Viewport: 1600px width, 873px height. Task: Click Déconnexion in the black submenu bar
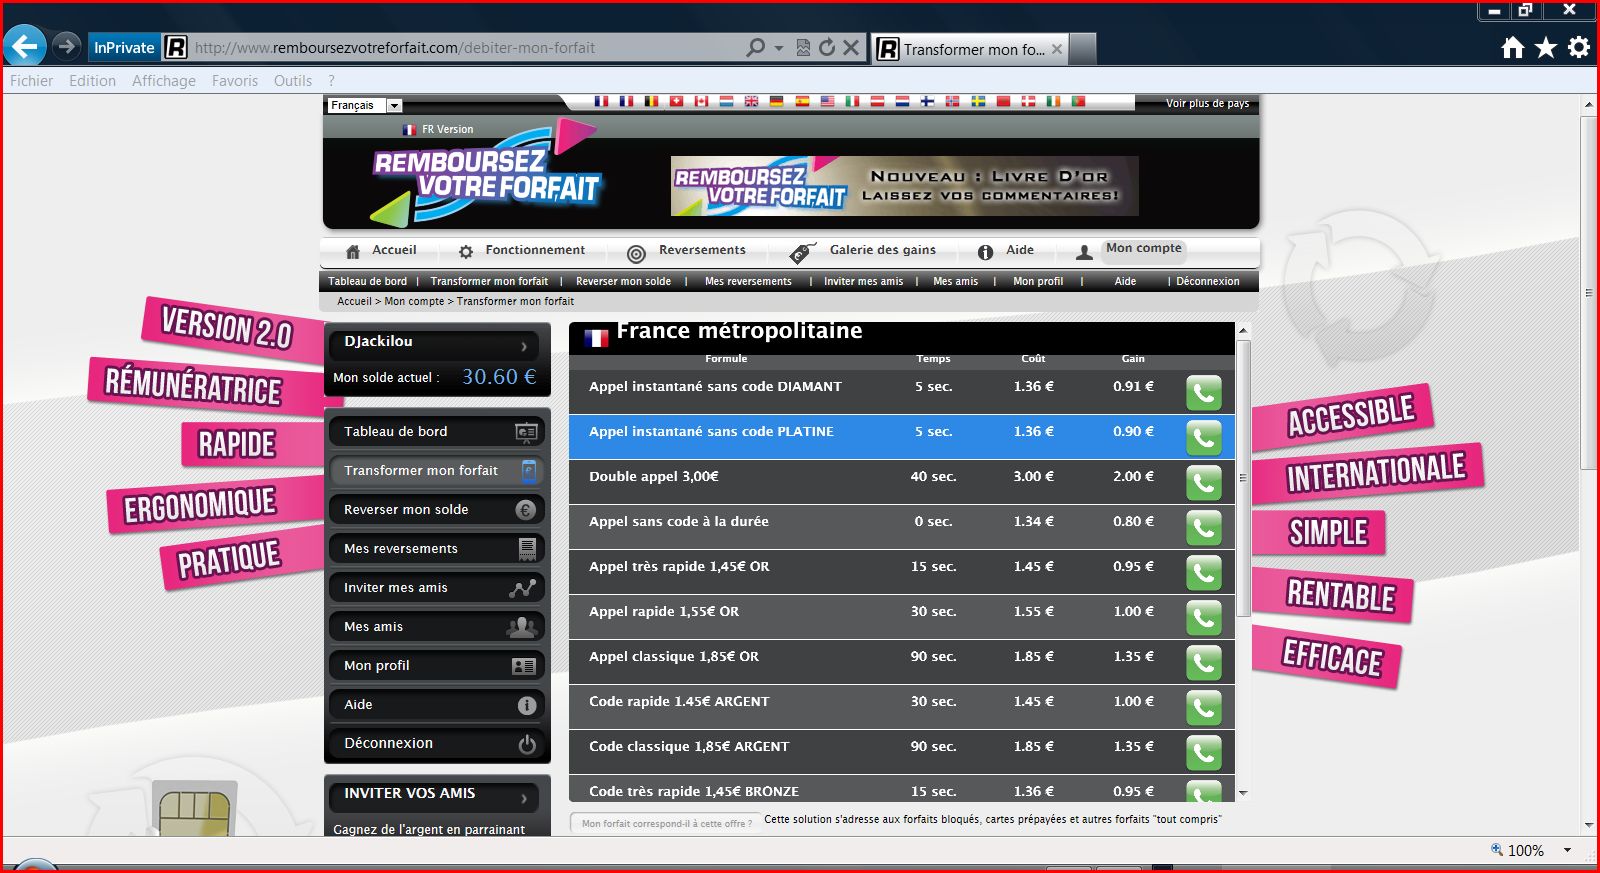click(1207, 282)
